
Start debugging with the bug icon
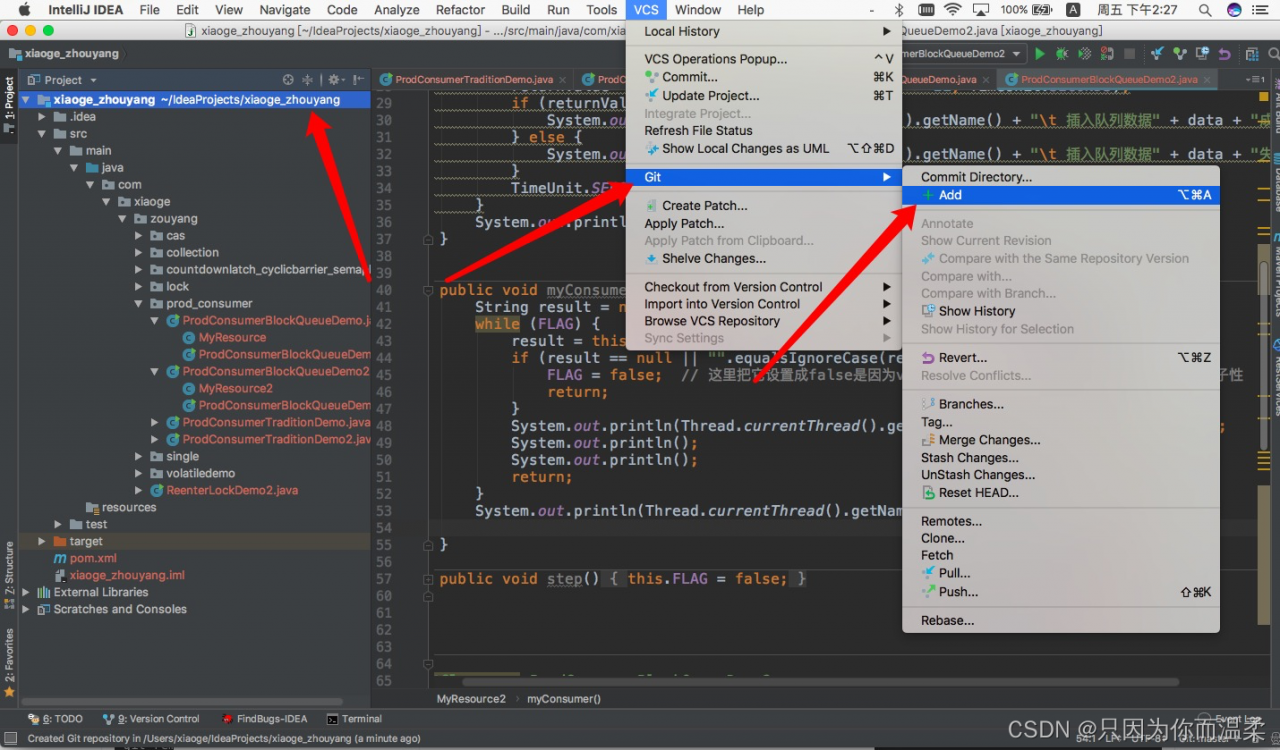[x=1062, y=54]
